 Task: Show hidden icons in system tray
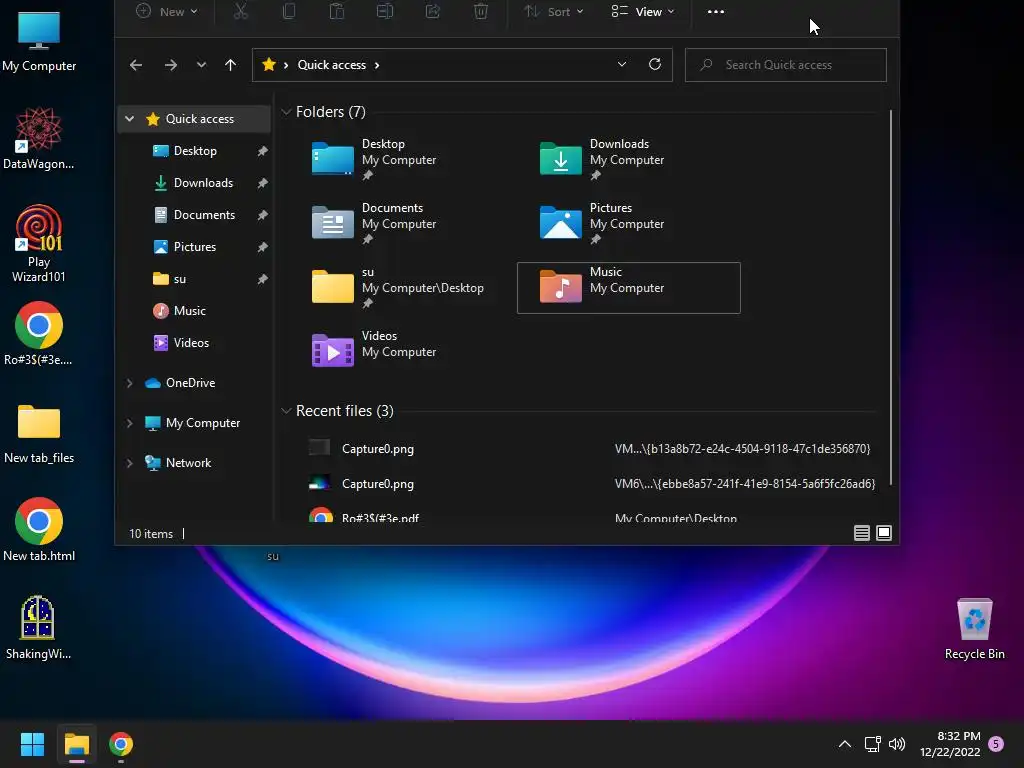(844, 744)
